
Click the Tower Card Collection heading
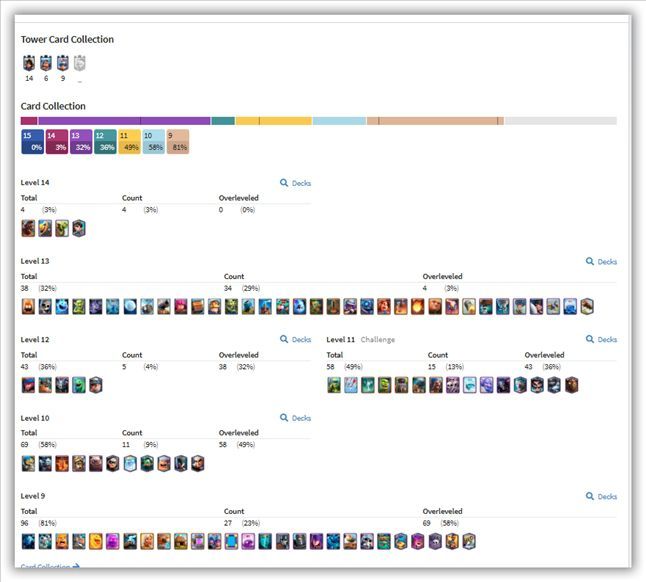pos(67,40)
